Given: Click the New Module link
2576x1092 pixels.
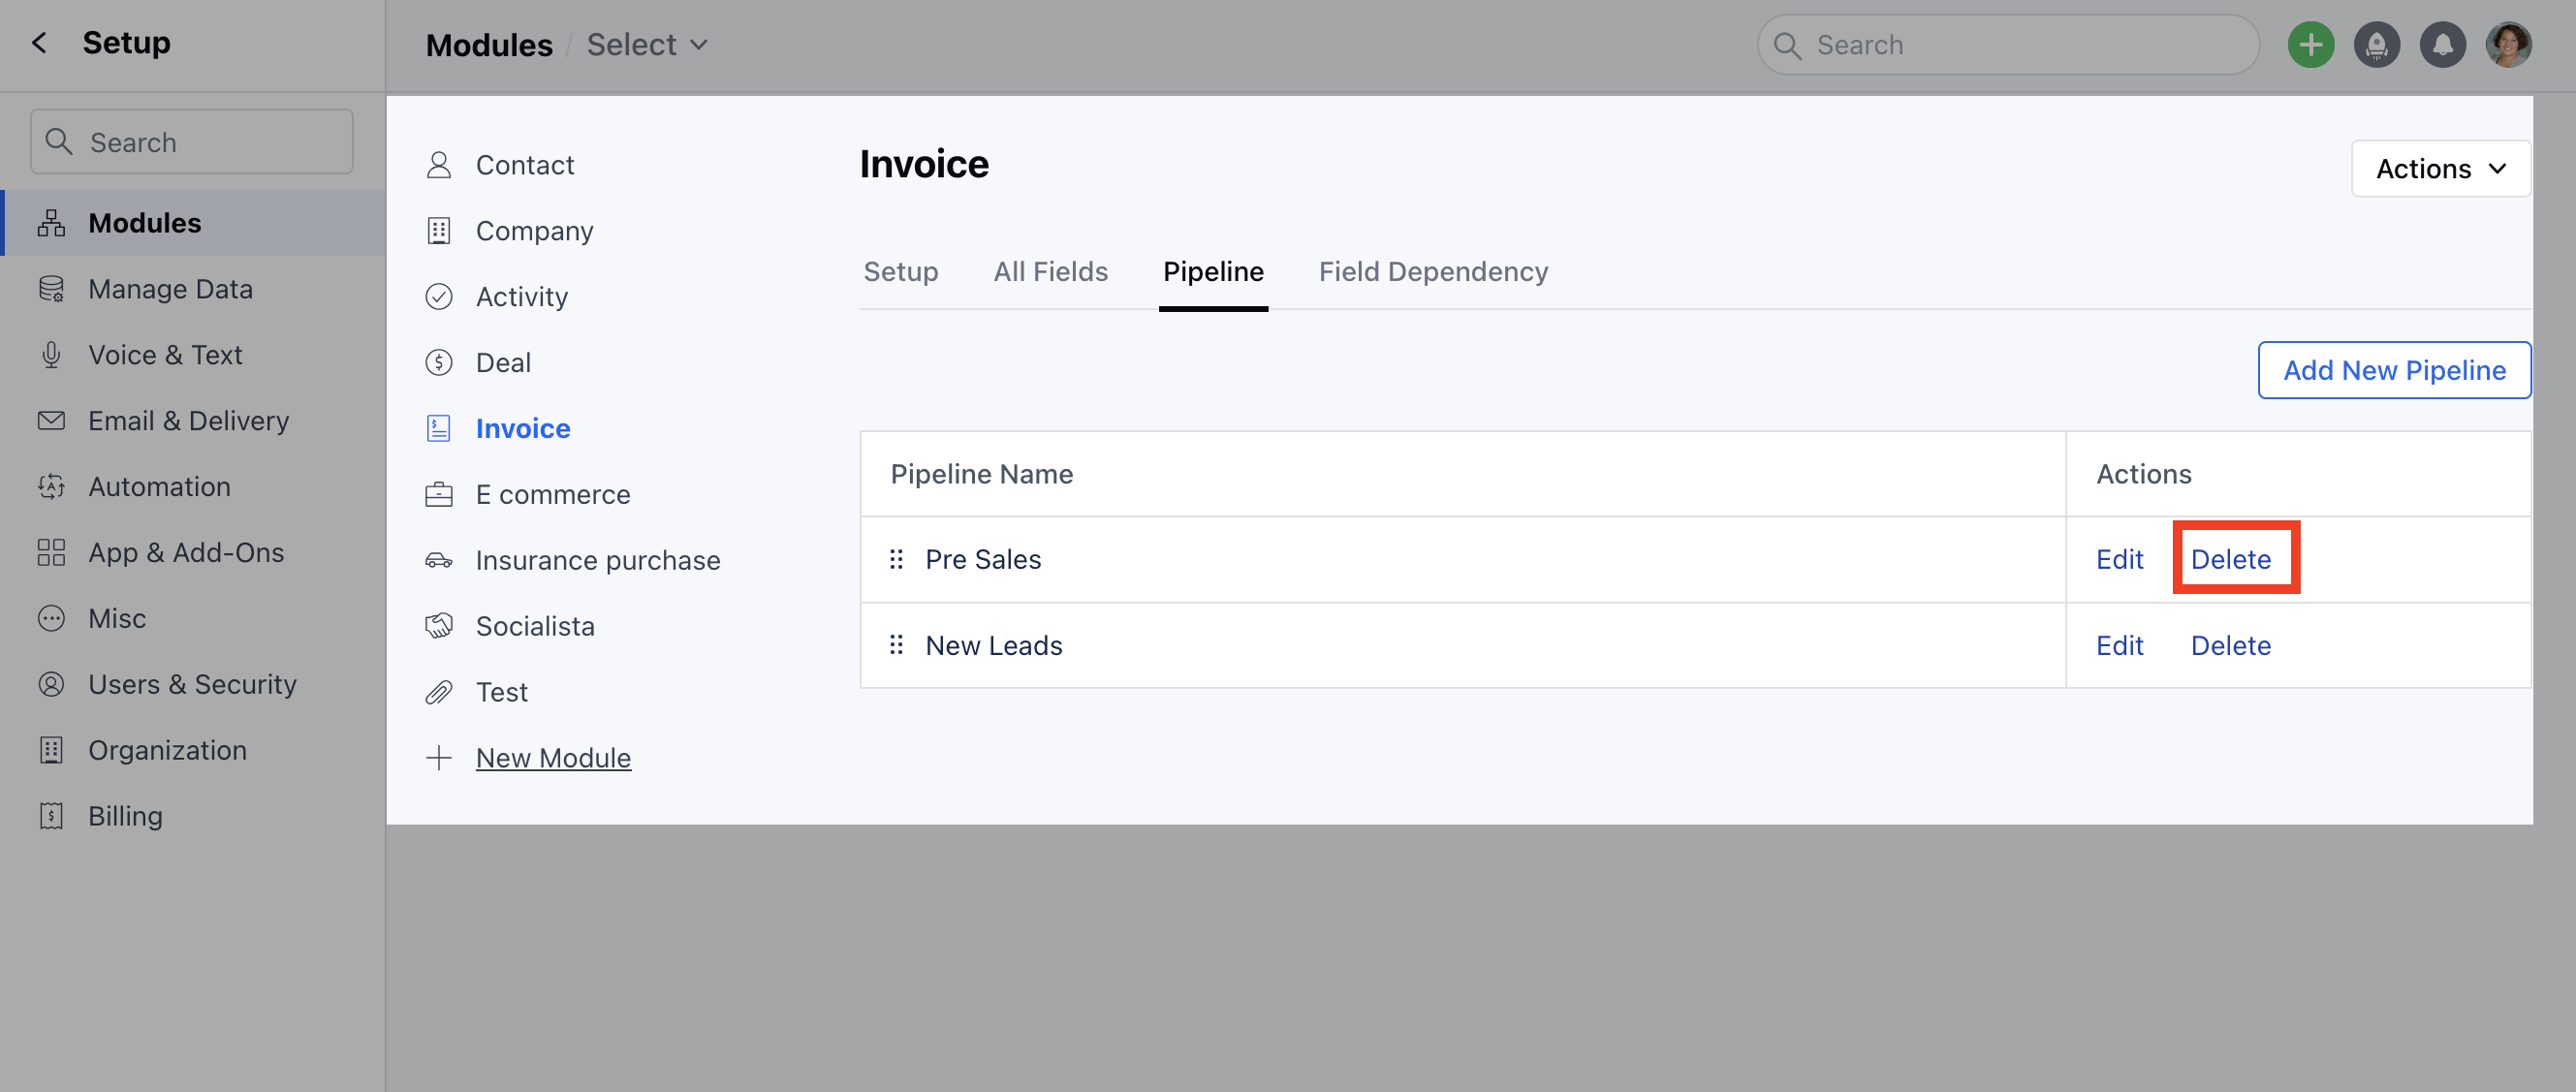Looking at the screenshot, I should pyautogui.click(x=553, y=758).
